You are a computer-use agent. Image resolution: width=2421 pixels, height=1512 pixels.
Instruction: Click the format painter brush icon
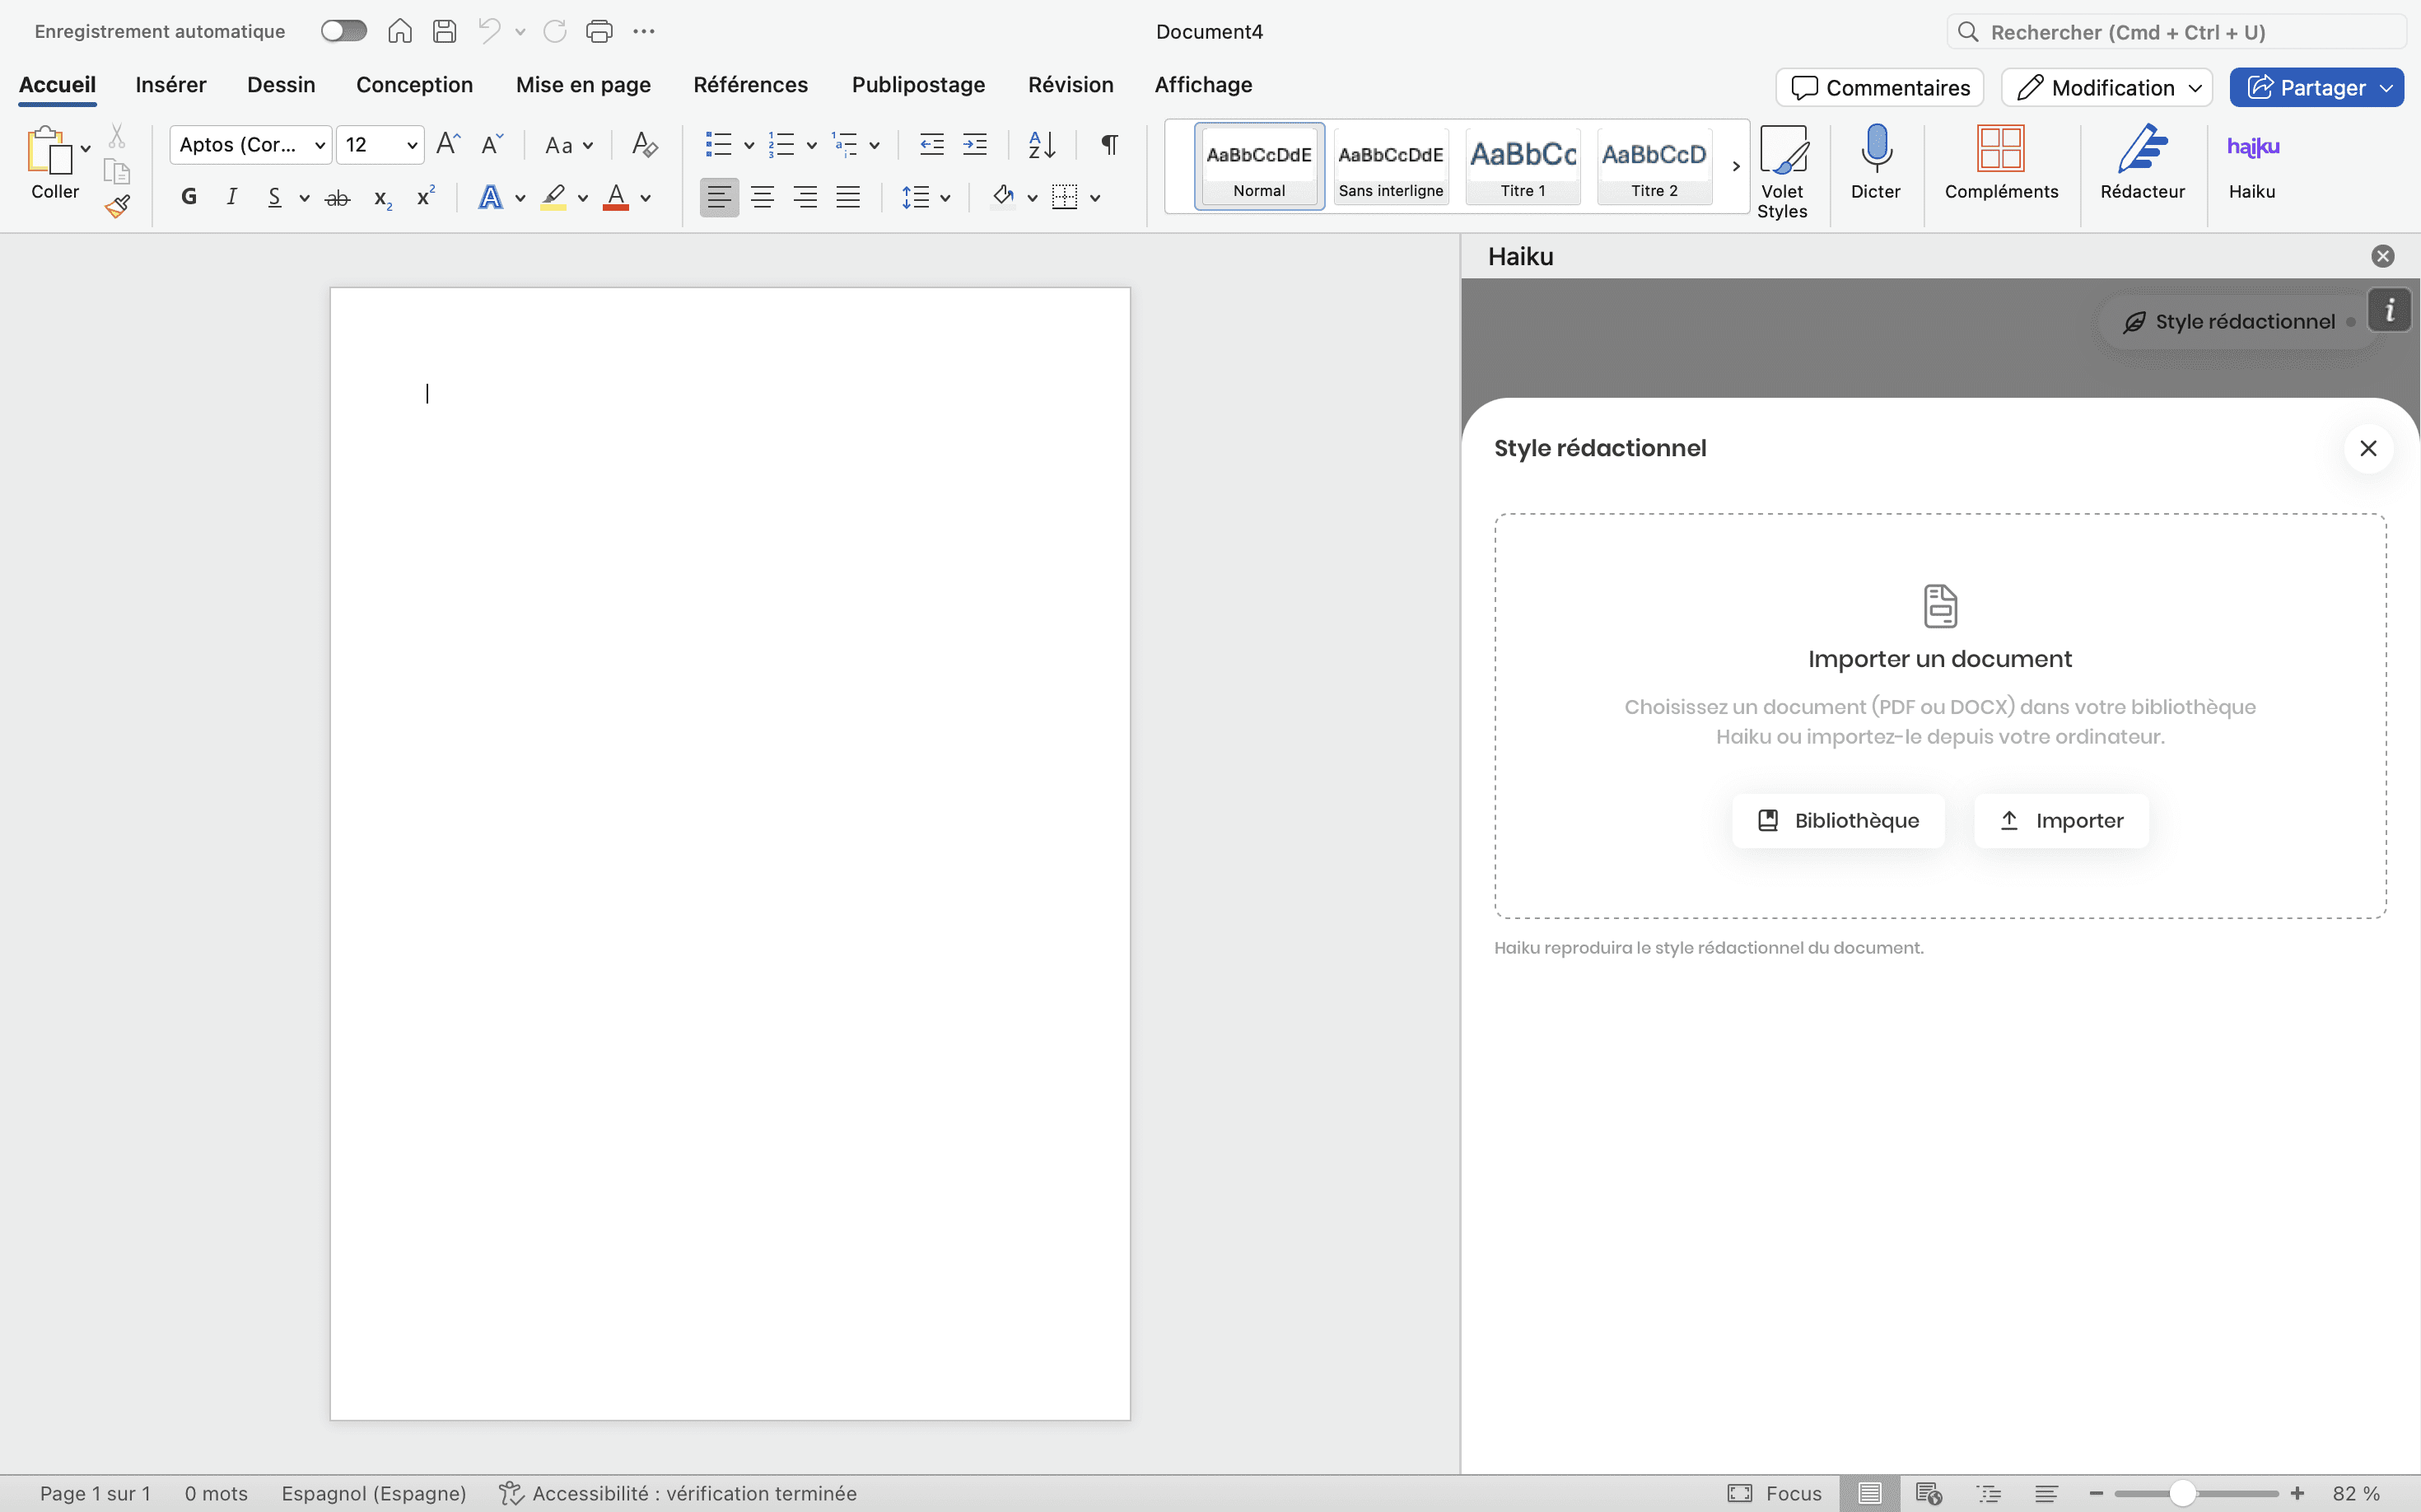pos(117,206)
